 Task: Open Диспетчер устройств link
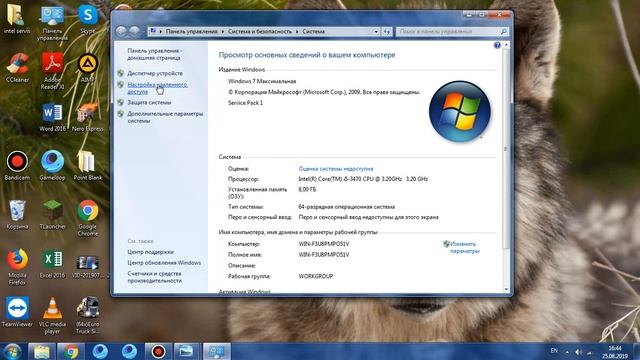point(155,73)
